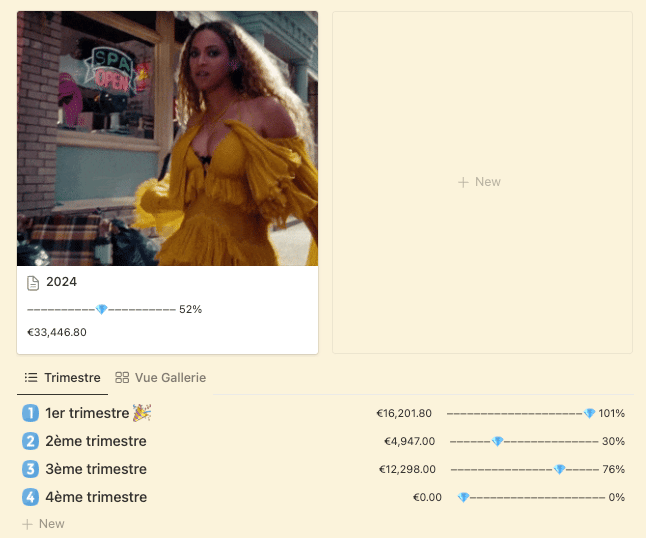Open the 2024 gallery card cover image
This screenshot has width=646, height=538.
(x=167, y=138)
